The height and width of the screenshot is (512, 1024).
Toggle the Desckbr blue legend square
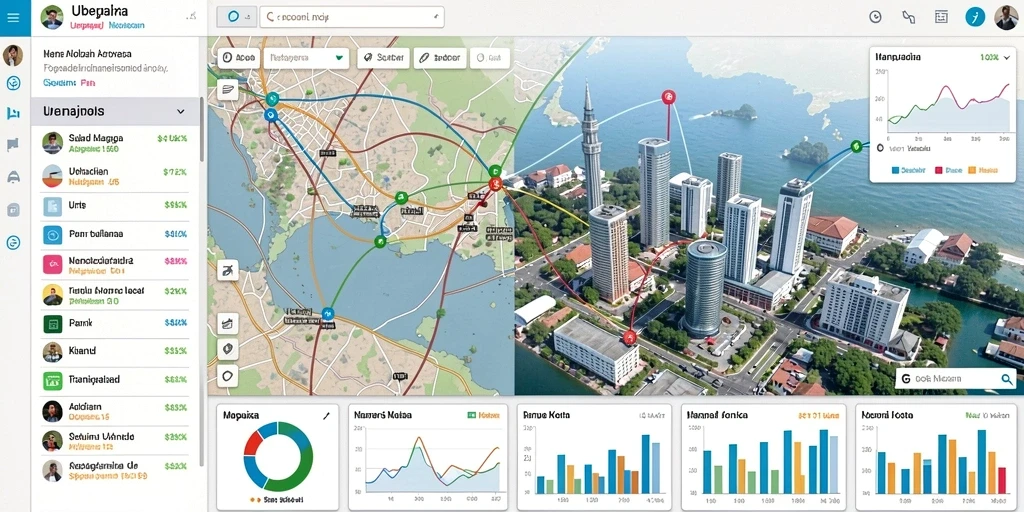pos(895,170)
